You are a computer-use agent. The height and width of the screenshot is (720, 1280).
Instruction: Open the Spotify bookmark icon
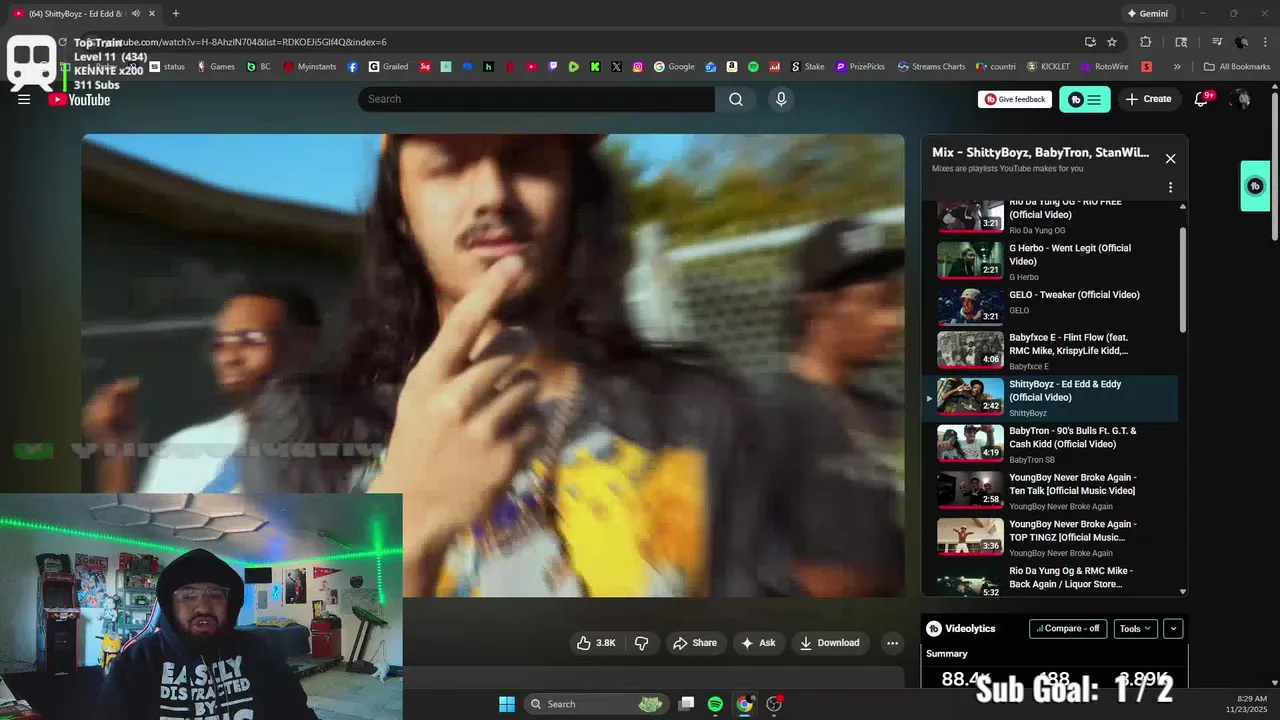pyautogui.click(x=753, y=67)
